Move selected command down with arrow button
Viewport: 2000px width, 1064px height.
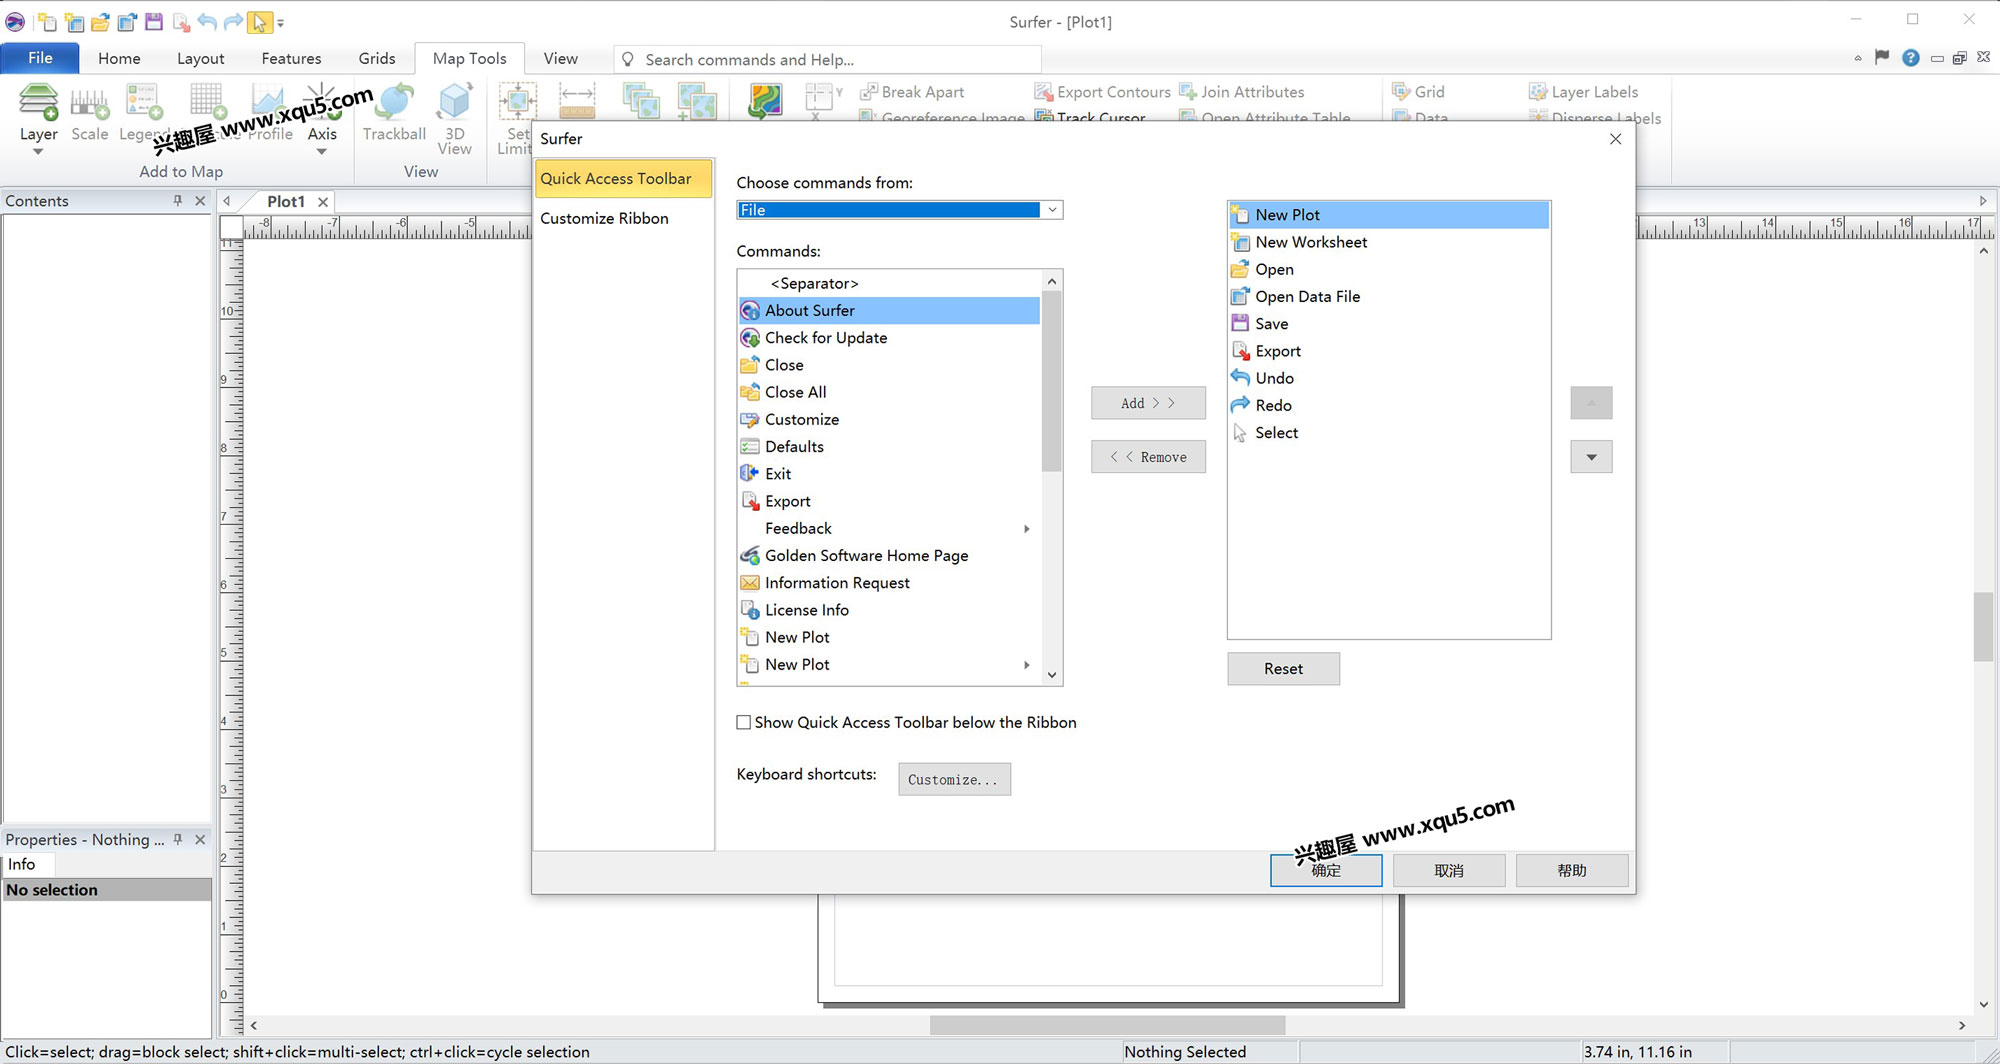(x=1591, y=457)
